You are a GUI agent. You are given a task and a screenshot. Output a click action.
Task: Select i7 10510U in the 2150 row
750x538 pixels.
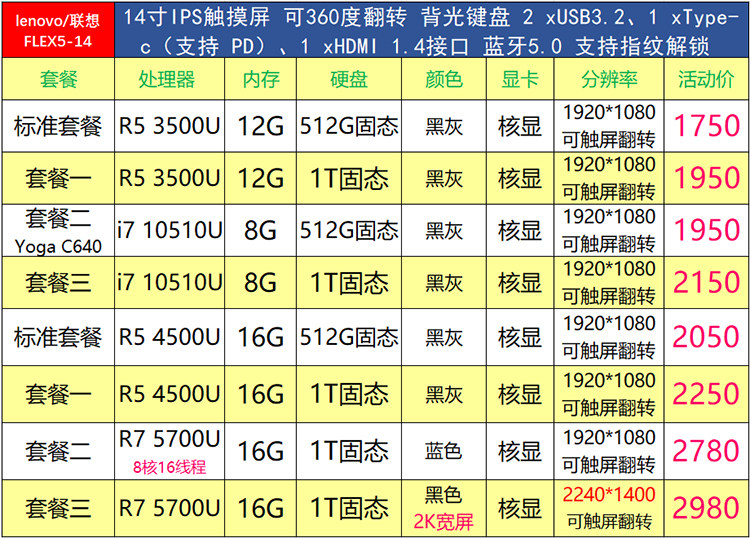click(169, 283)
